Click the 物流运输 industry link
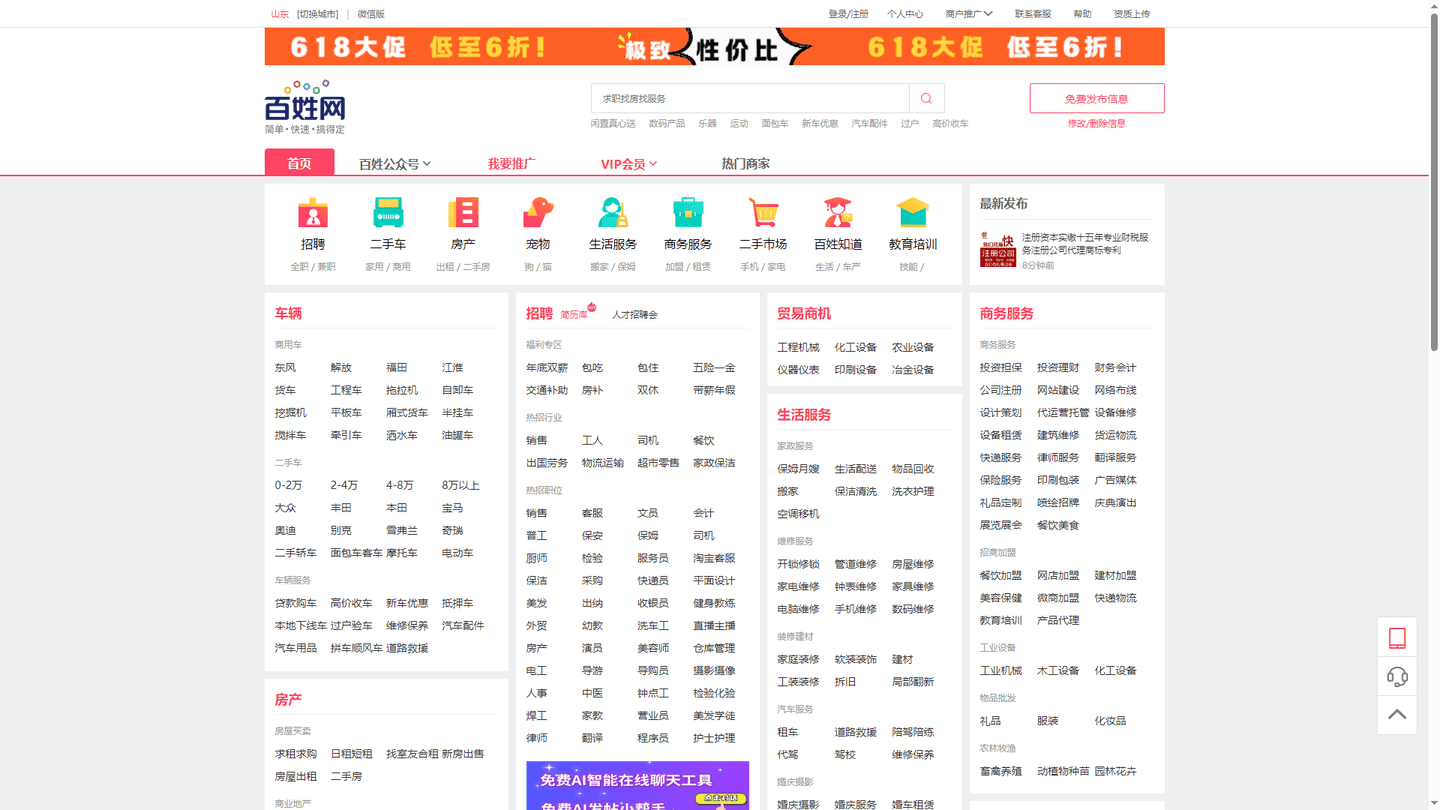1440x810 pixels. [x=602, y=463]
